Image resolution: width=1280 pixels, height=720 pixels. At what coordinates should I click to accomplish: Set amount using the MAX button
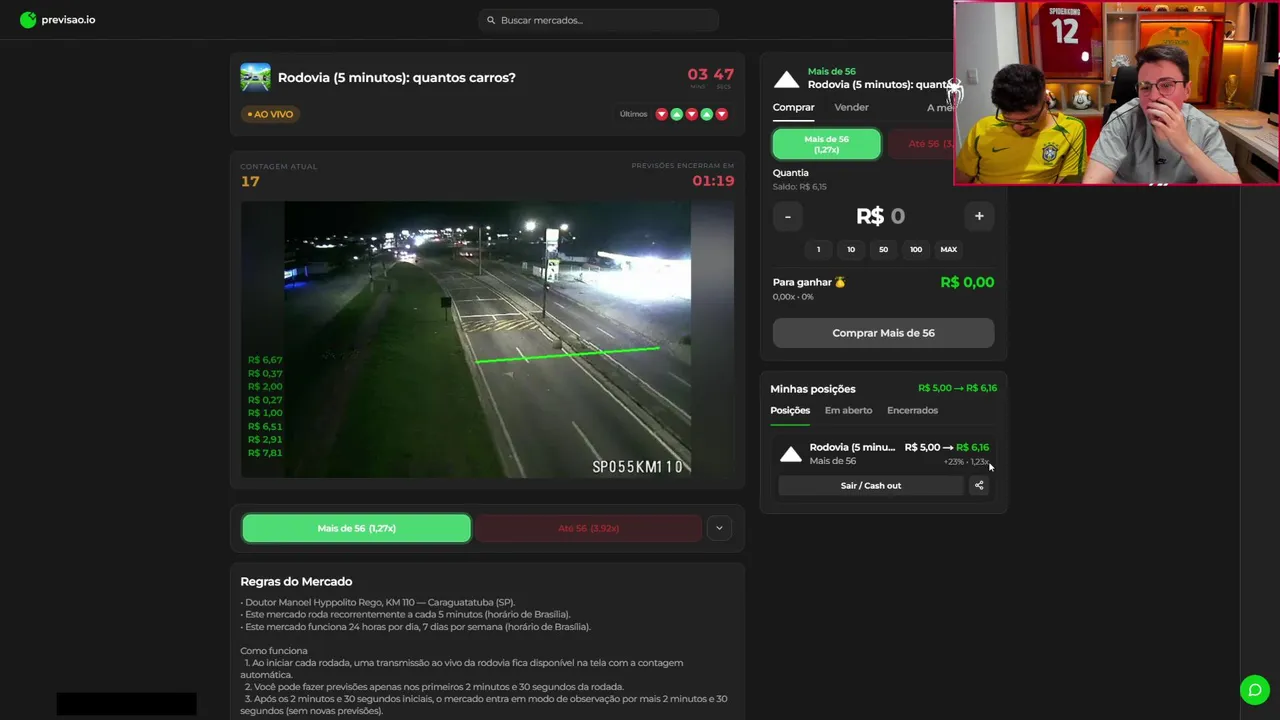point(948,249)
